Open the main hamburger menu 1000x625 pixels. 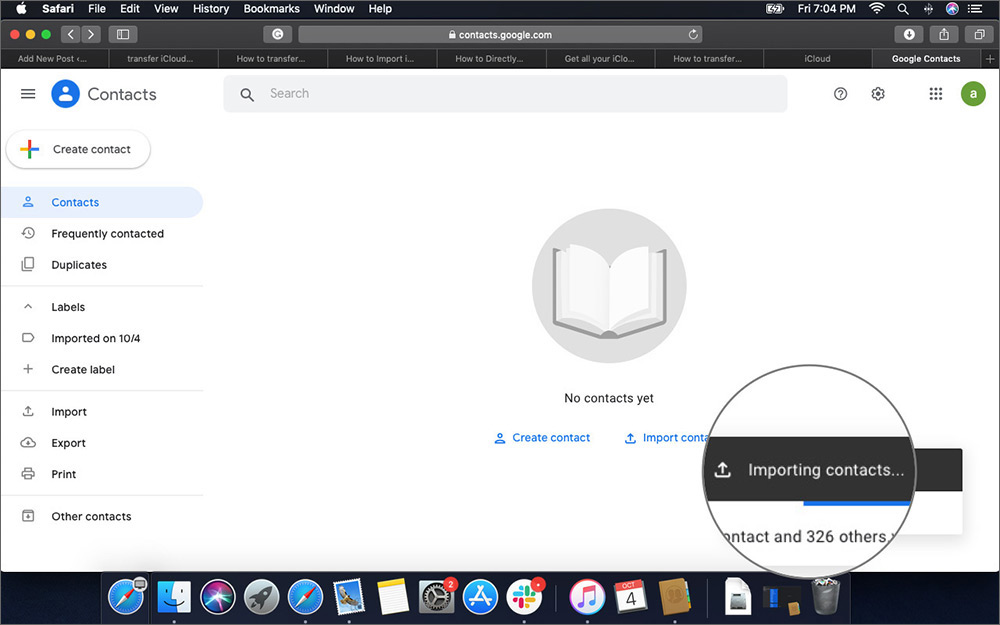click(x=27, y=93)
